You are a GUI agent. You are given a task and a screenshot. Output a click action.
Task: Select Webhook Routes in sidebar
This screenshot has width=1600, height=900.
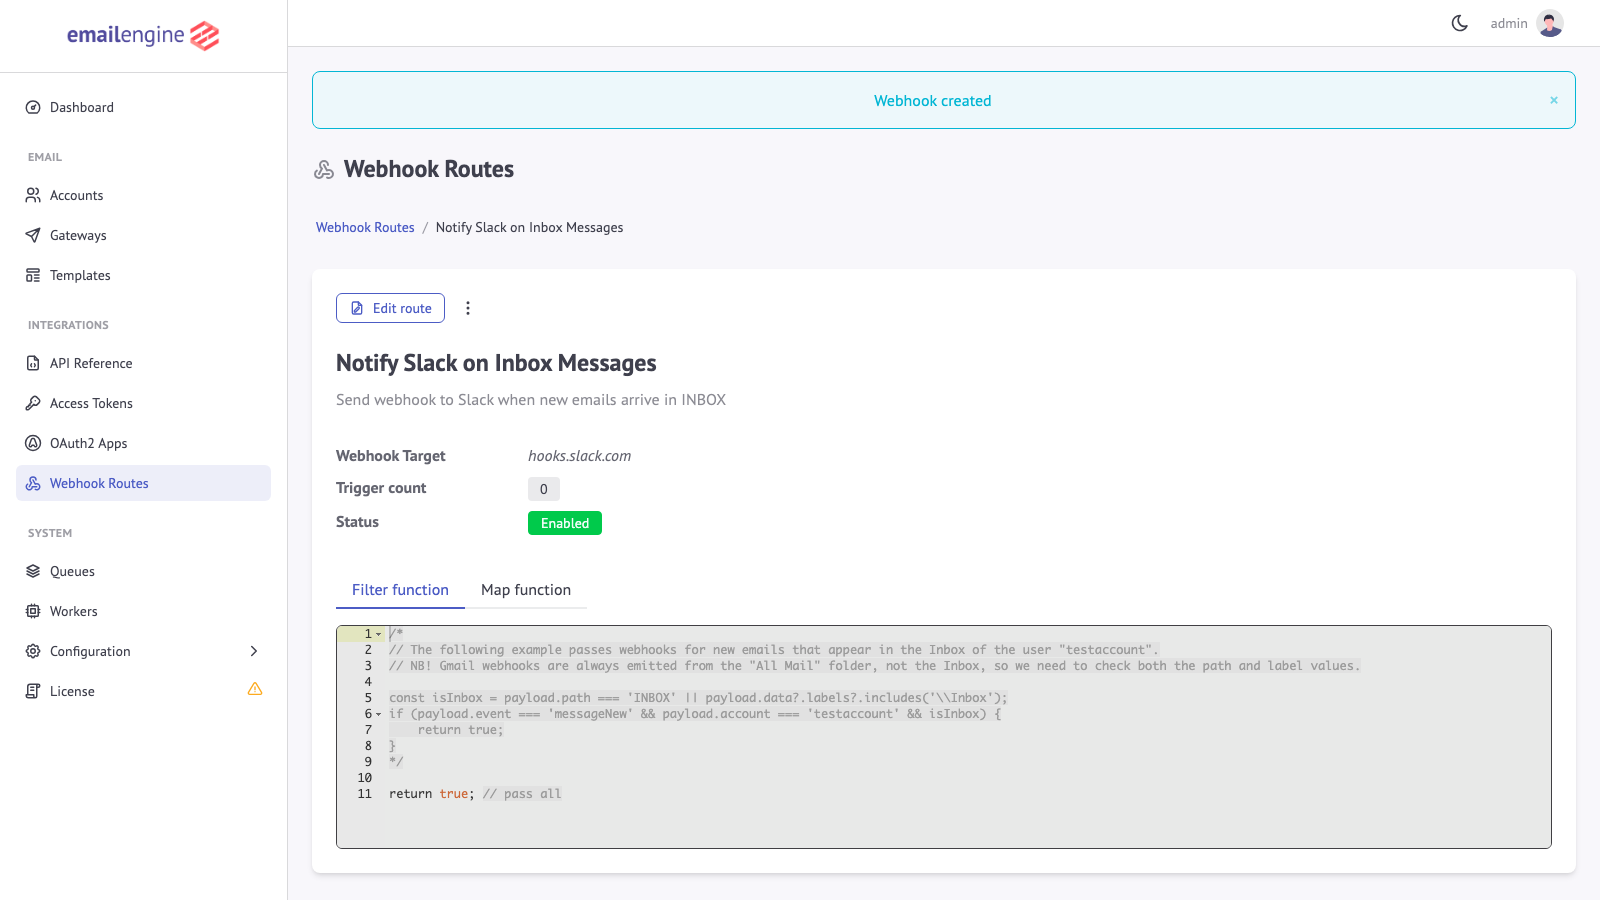point(143,483)
